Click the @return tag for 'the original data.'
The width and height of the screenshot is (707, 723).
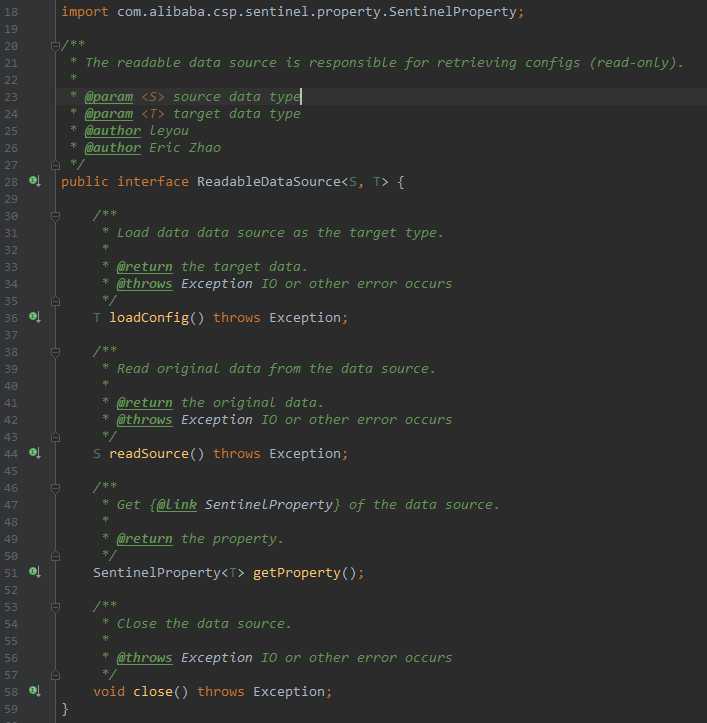(145, 403)
